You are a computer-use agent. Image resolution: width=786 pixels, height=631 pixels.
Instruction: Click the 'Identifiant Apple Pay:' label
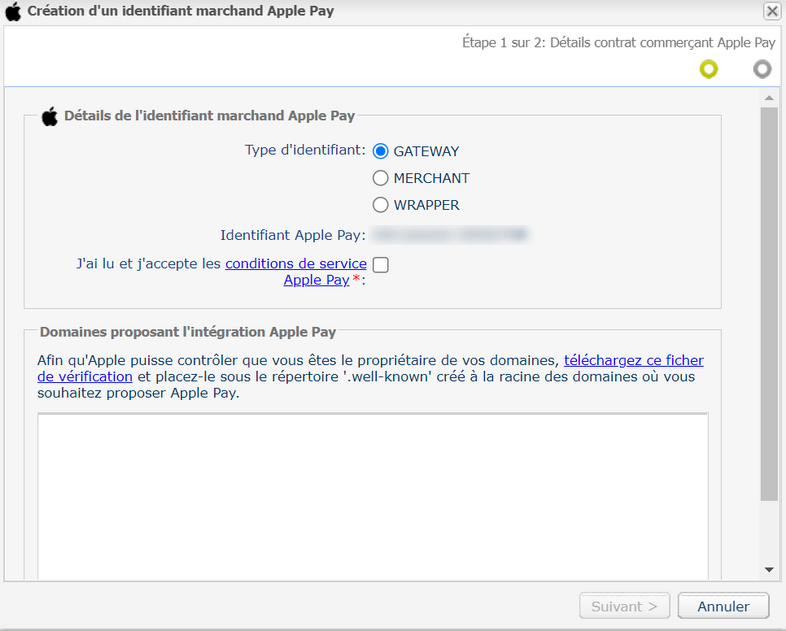(x=293, y=235)
